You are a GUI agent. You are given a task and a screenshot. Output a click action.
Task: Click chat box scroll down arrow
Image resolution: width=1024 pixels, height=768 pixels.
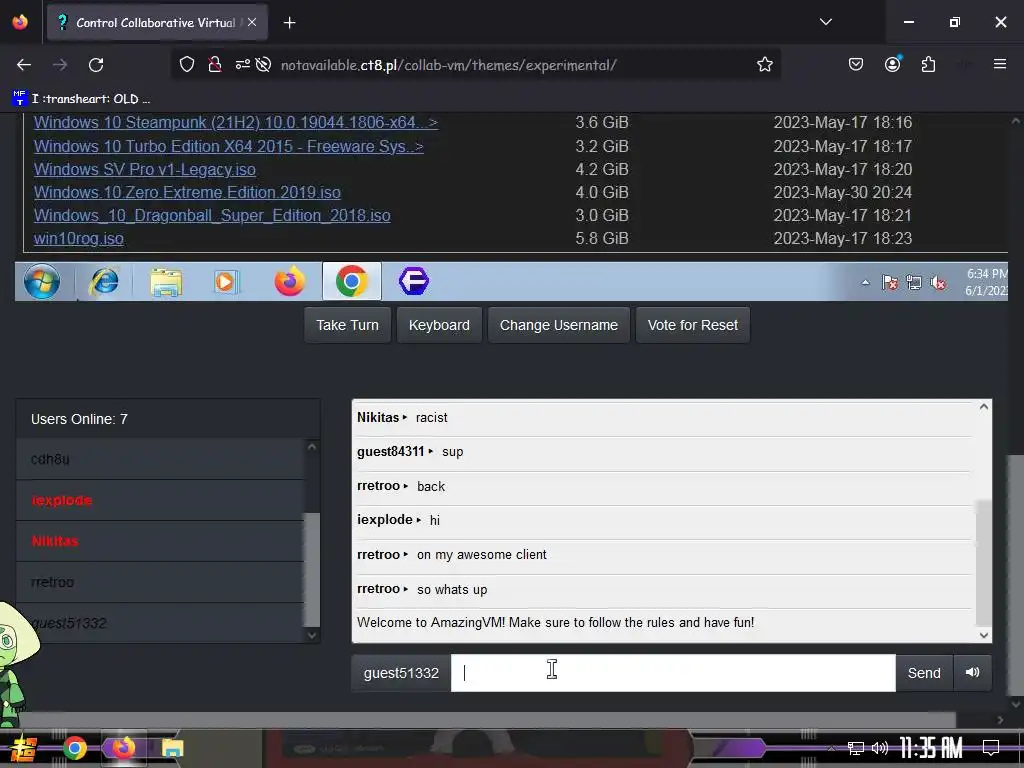(x=984, y=635)
